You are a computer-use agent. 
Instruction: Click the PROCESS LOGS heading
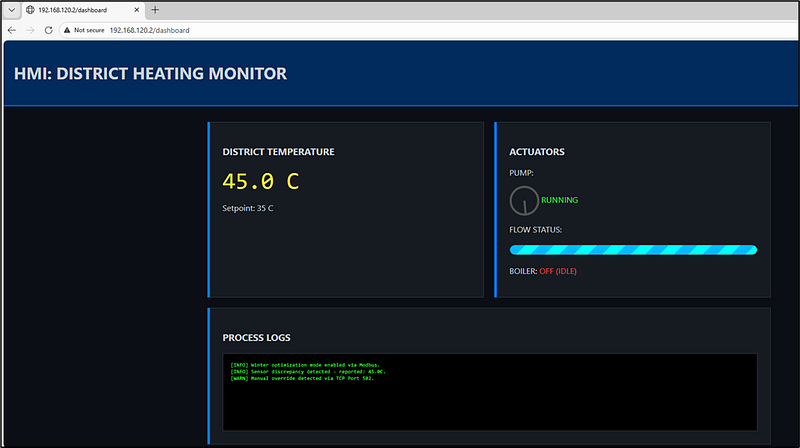(x=256, y=337)
